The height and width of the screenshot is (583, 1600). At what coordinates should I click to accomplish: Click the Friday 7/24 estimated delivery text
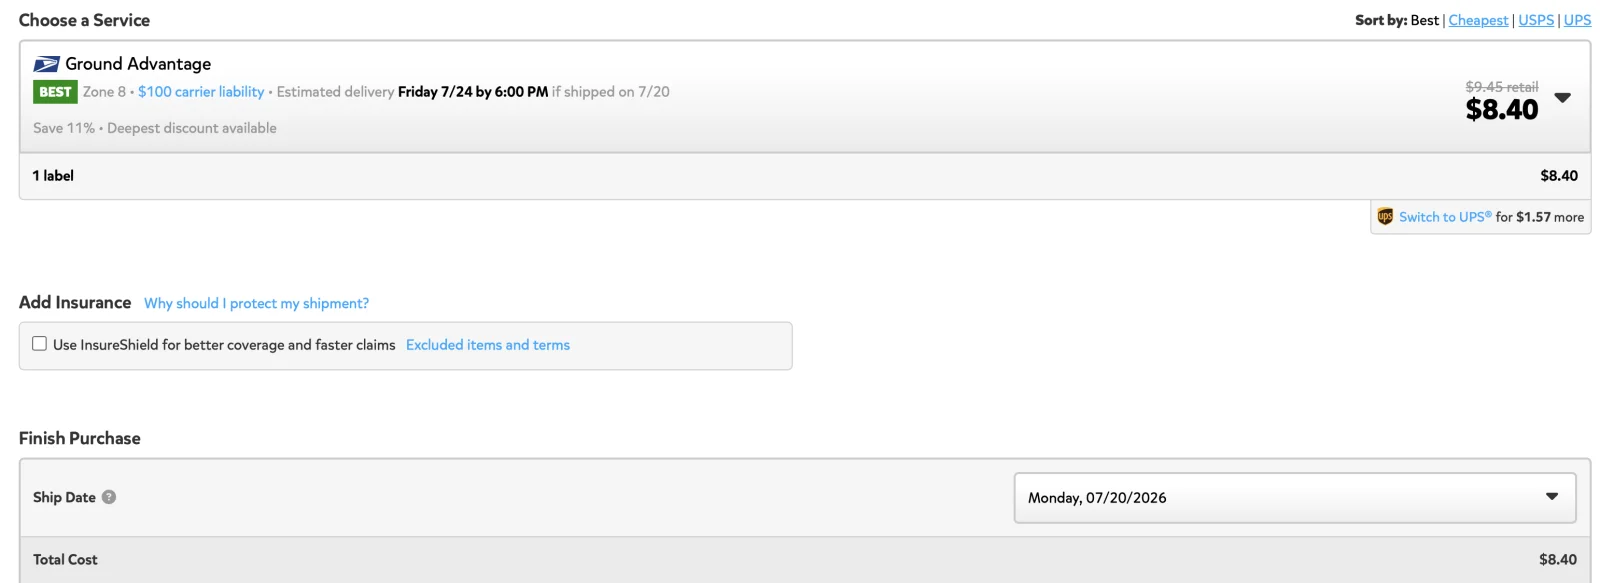(x=473, y=92)
